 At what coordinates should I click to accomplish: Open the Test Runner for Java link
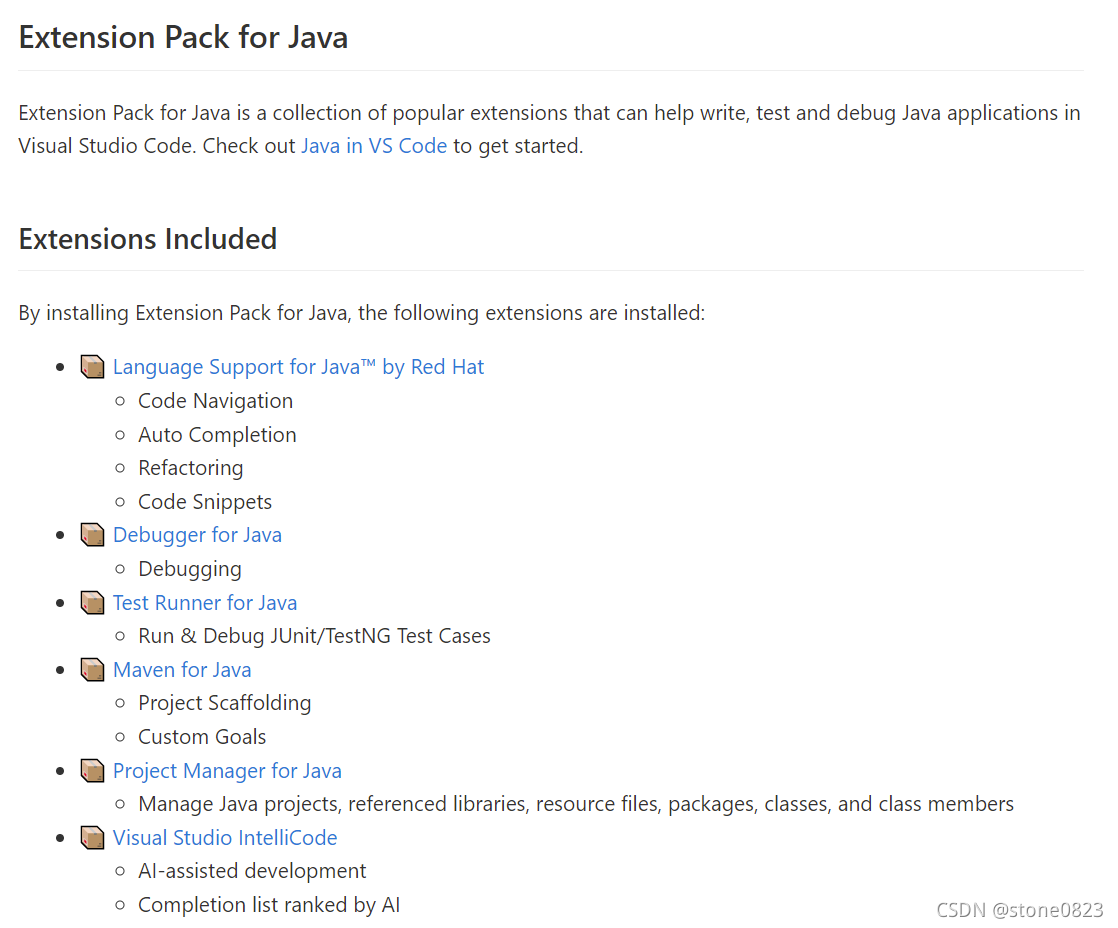tap(205, 603)
